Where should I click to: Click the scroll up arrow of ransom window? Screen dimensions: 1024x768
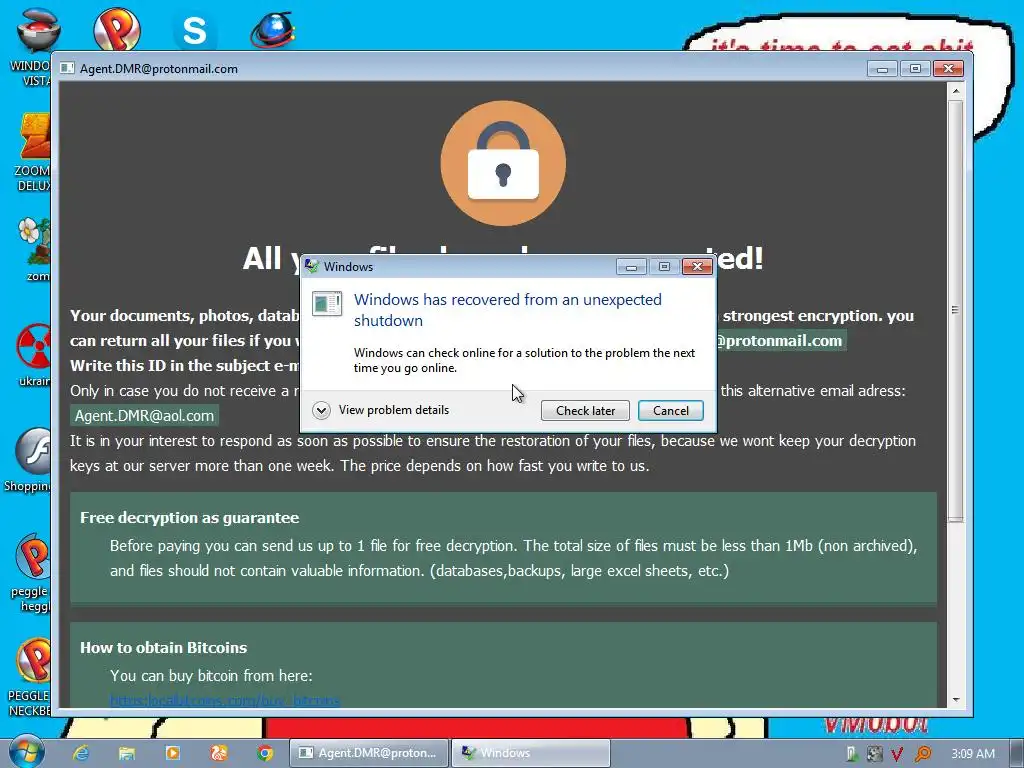click(x=955, y=91)
